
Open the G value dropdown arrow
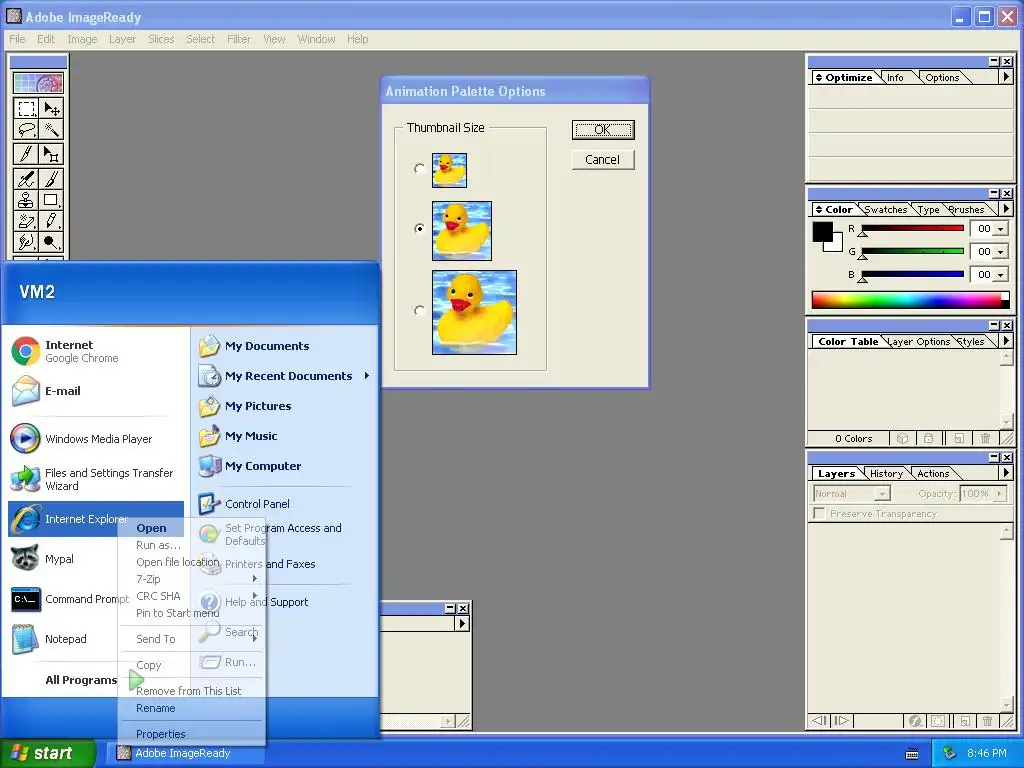(x=1000, y=252)
